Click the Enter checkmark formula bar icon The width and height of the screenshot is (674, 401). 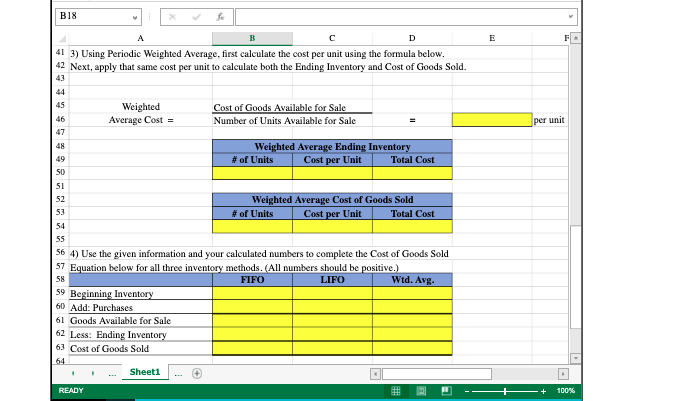click(x=196, y=17)
